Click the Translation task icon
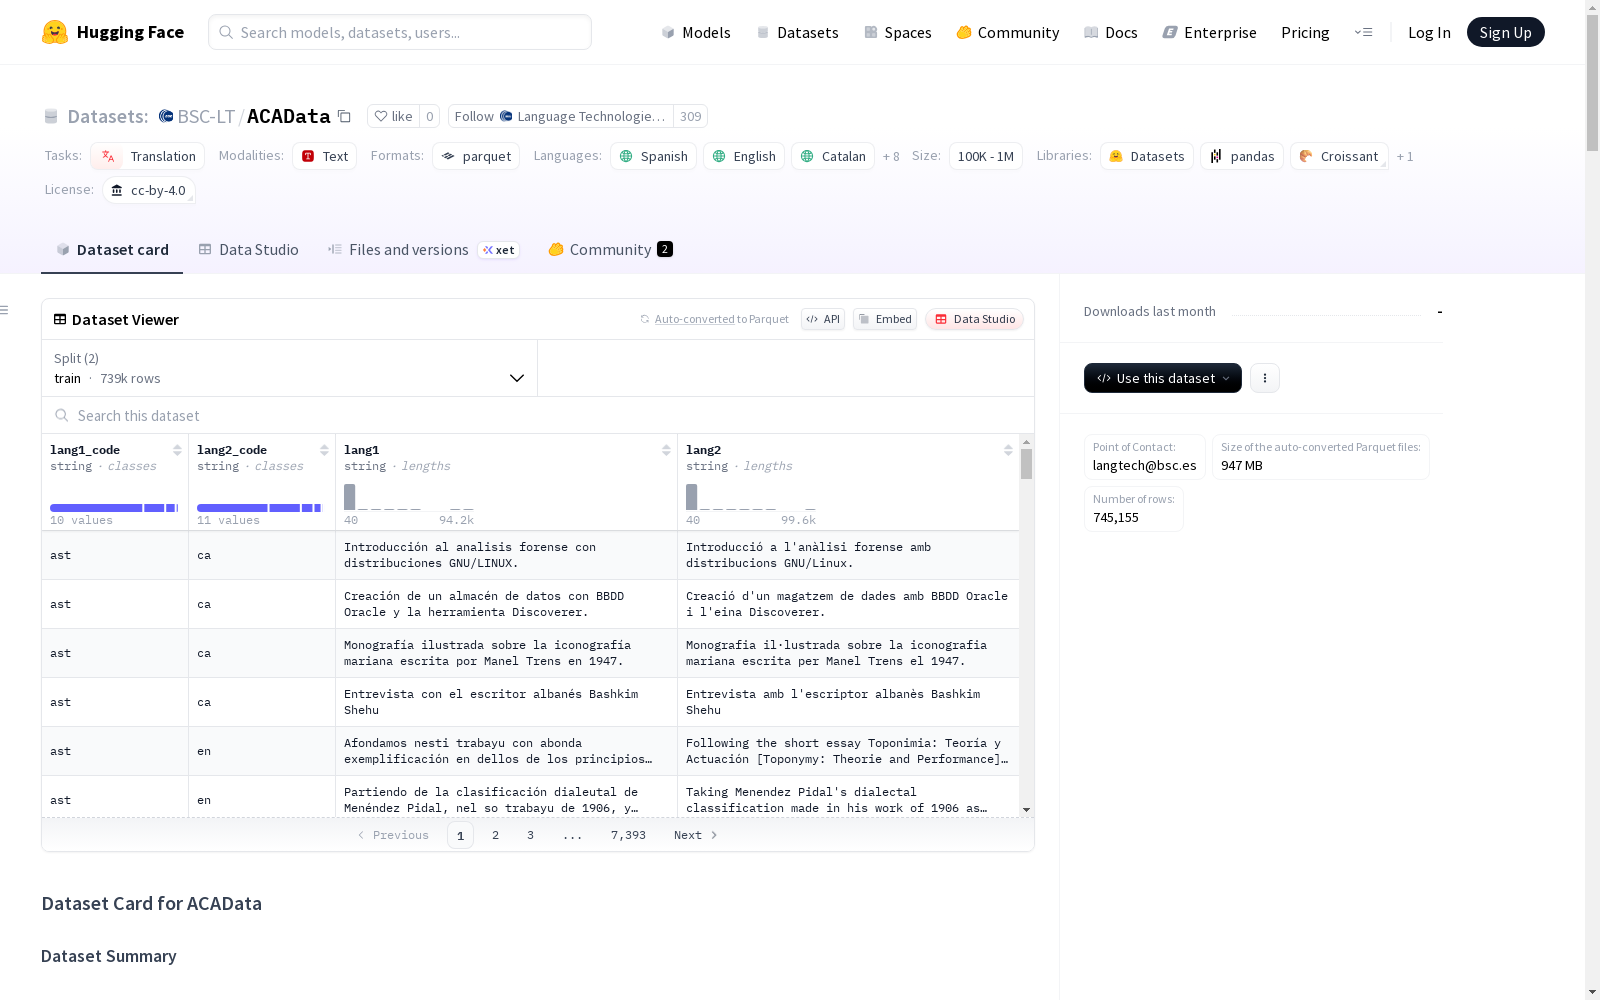 108,156
